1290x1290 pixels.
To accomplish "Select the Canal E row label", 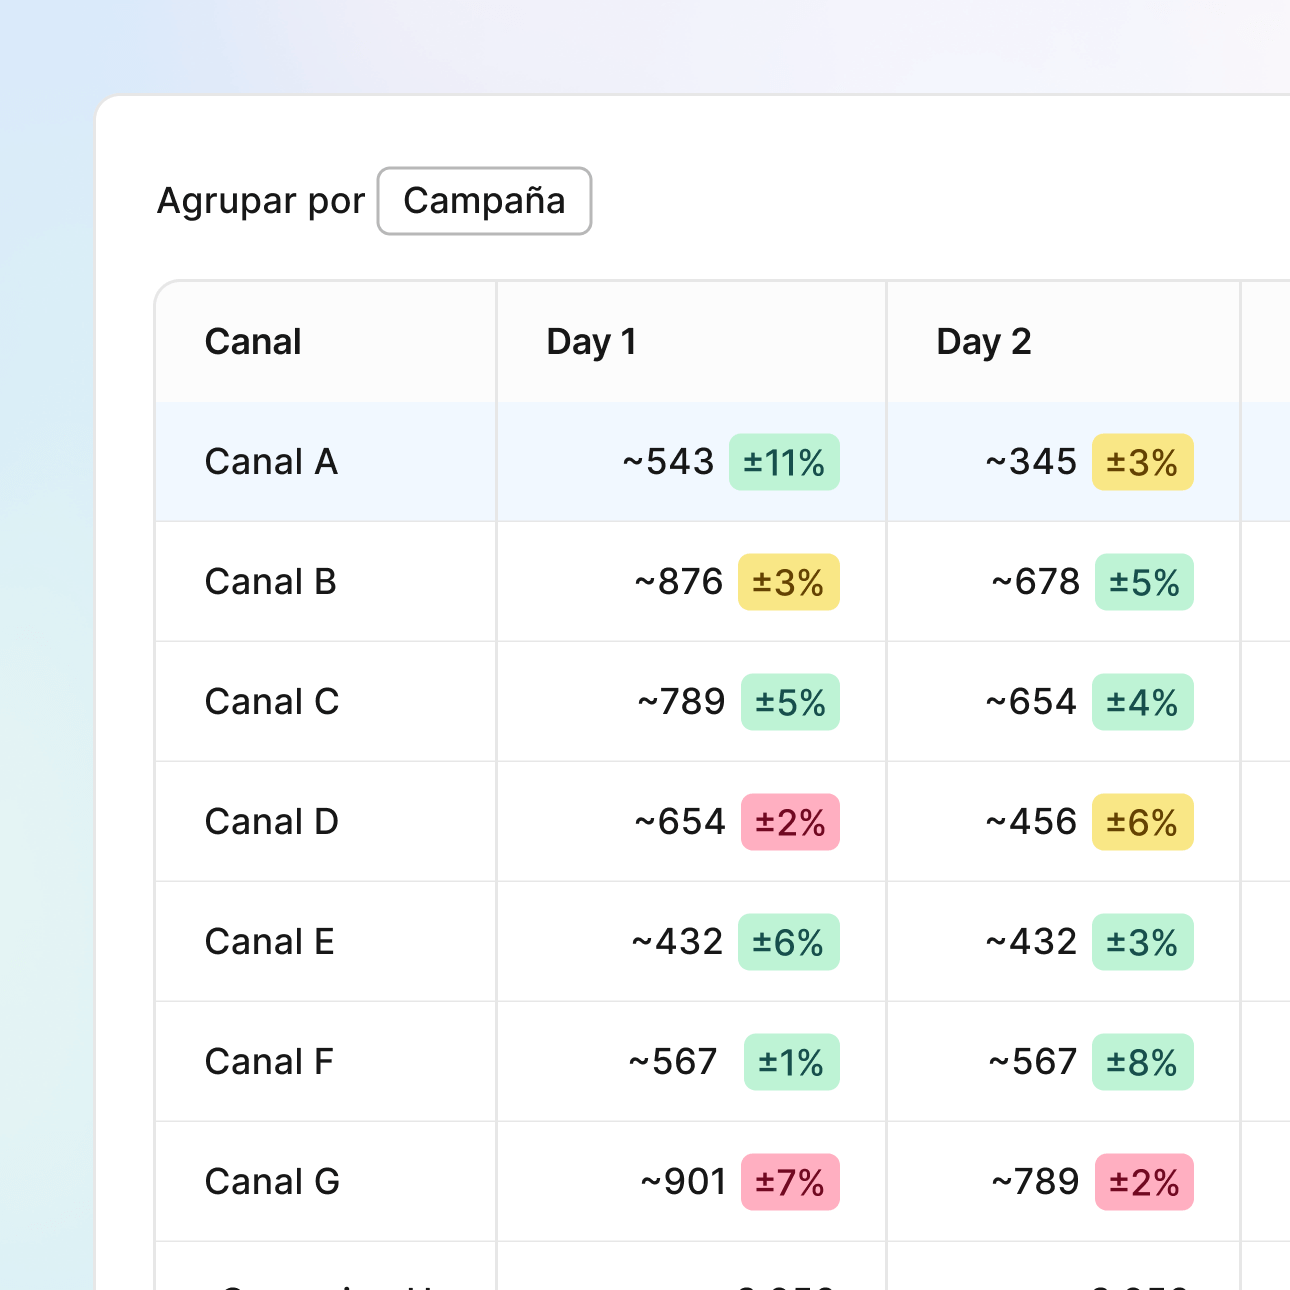I will [269, 942].
